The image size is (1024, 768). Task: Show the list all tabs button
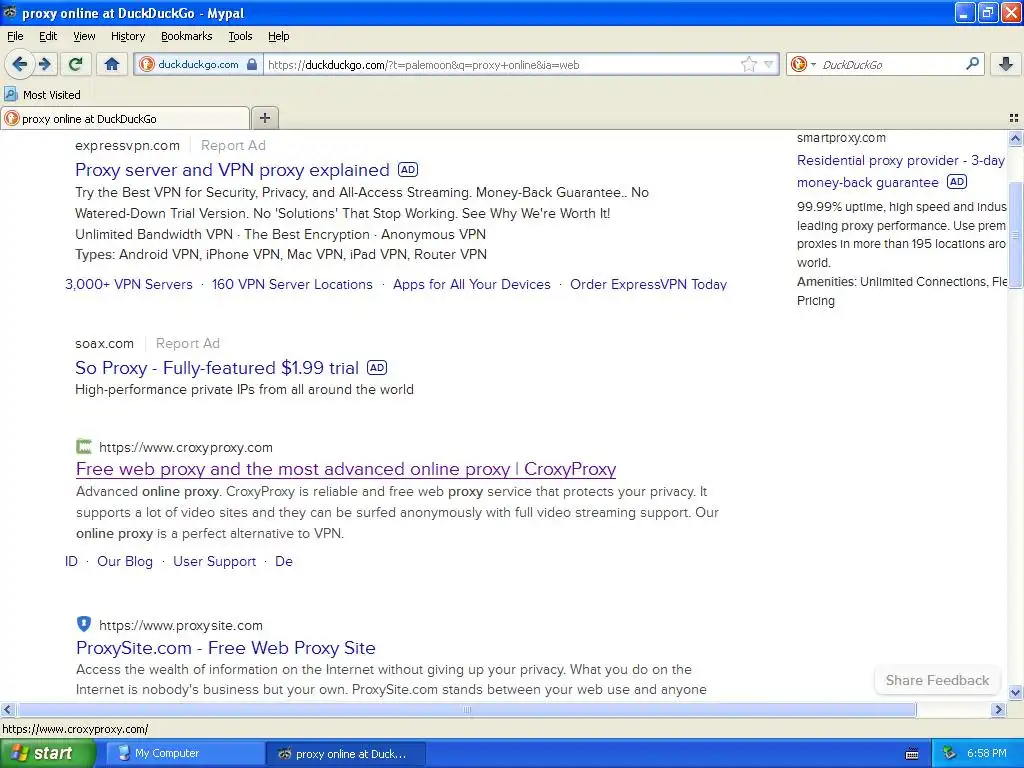pyautogui.click(x=1014, y=118)
